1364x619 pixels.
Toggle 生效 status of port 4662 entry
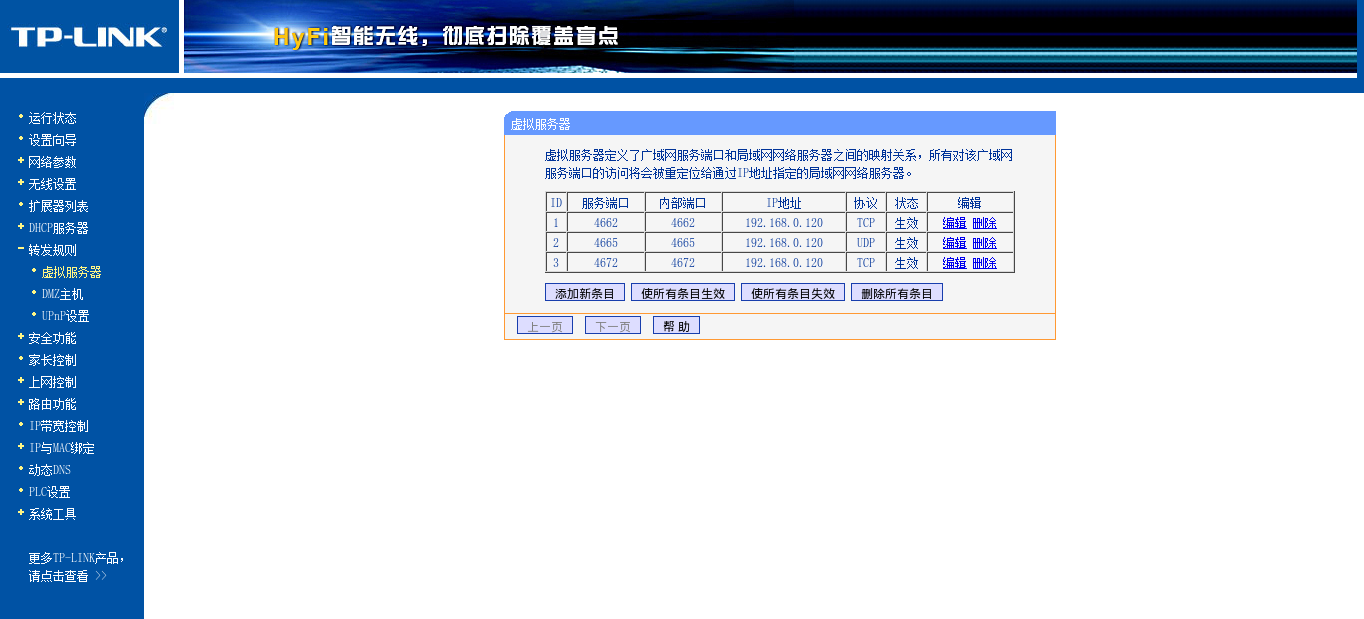tap(906, 223)
